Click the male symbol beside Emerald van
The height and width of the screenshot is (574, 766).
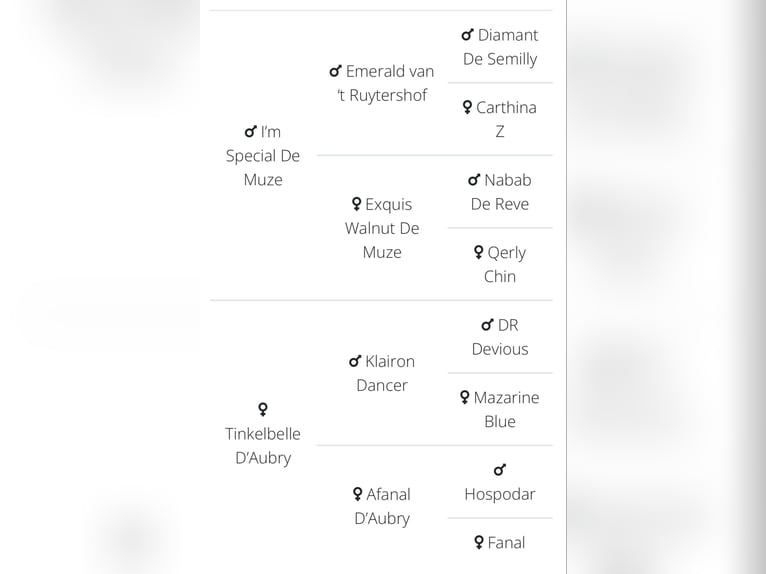coord(335,71)
